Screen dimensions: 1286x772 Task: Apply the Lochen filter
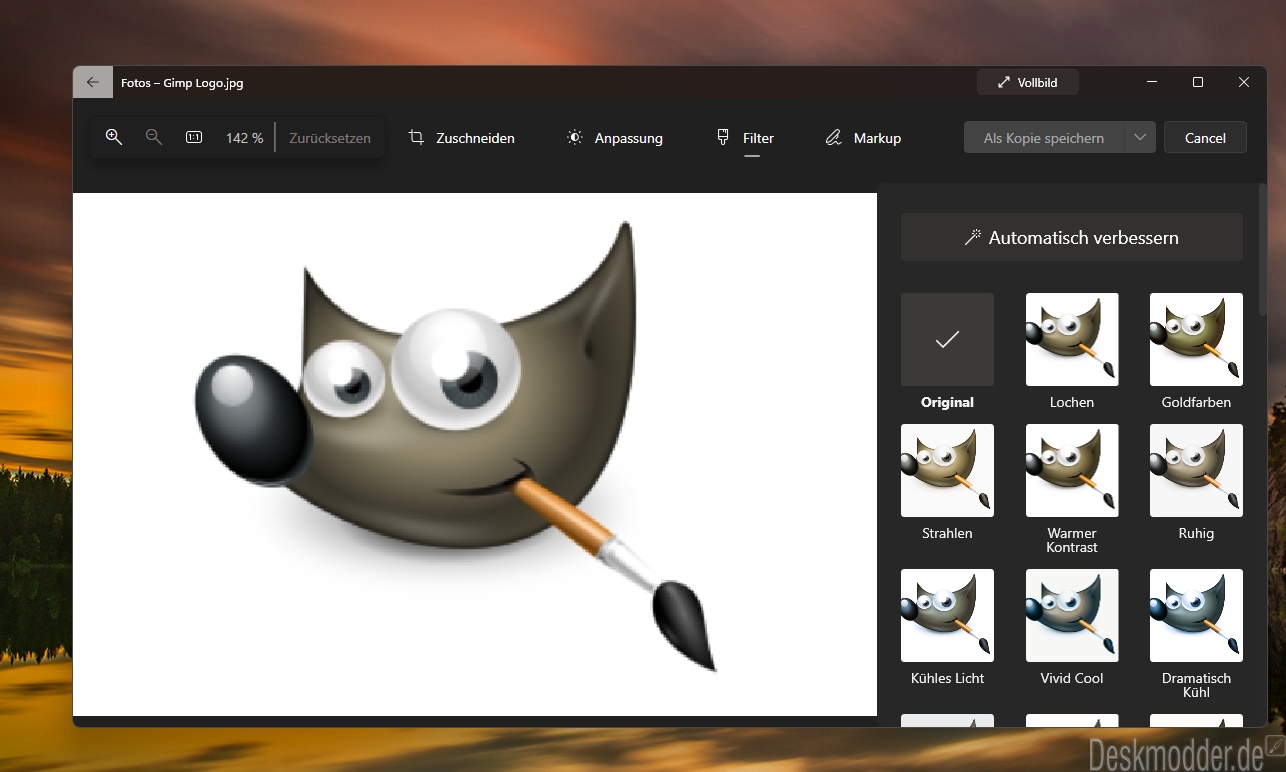[x=1072, y=339]
